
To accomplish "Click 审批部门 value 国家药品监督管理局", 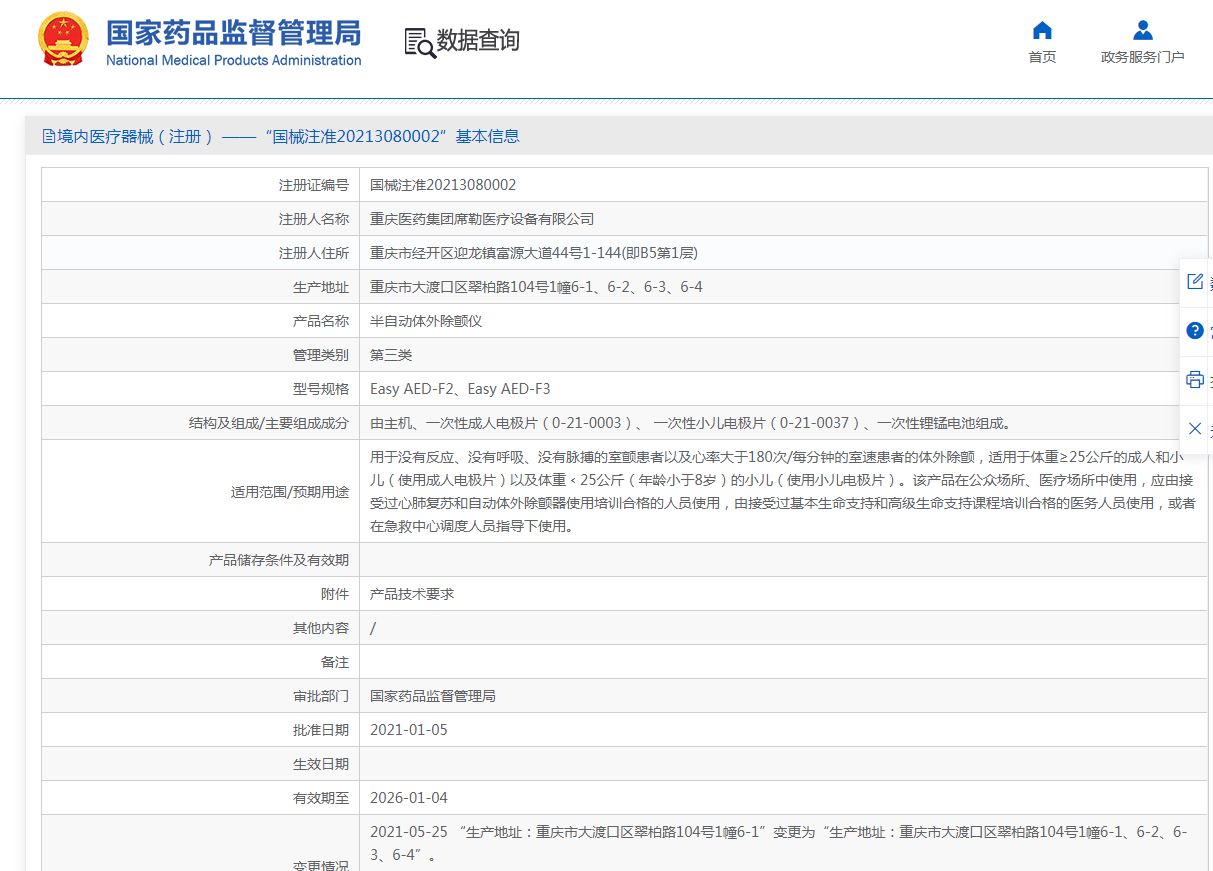I will tap(433, 696).
